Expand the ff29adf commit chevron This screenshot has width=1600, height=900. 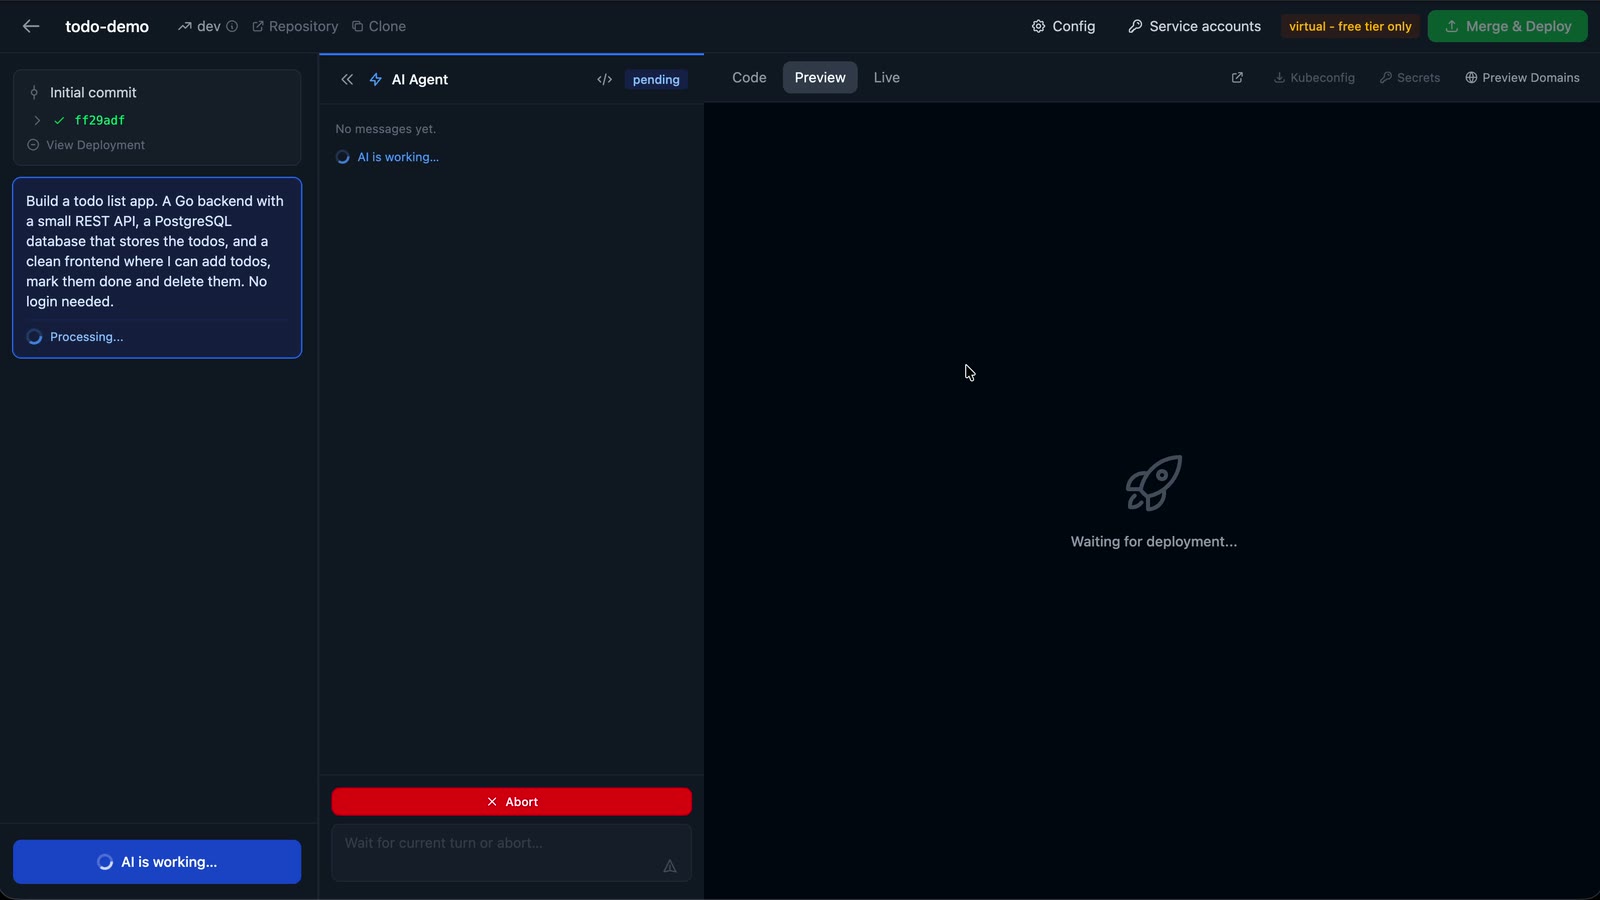pos(37,120)
